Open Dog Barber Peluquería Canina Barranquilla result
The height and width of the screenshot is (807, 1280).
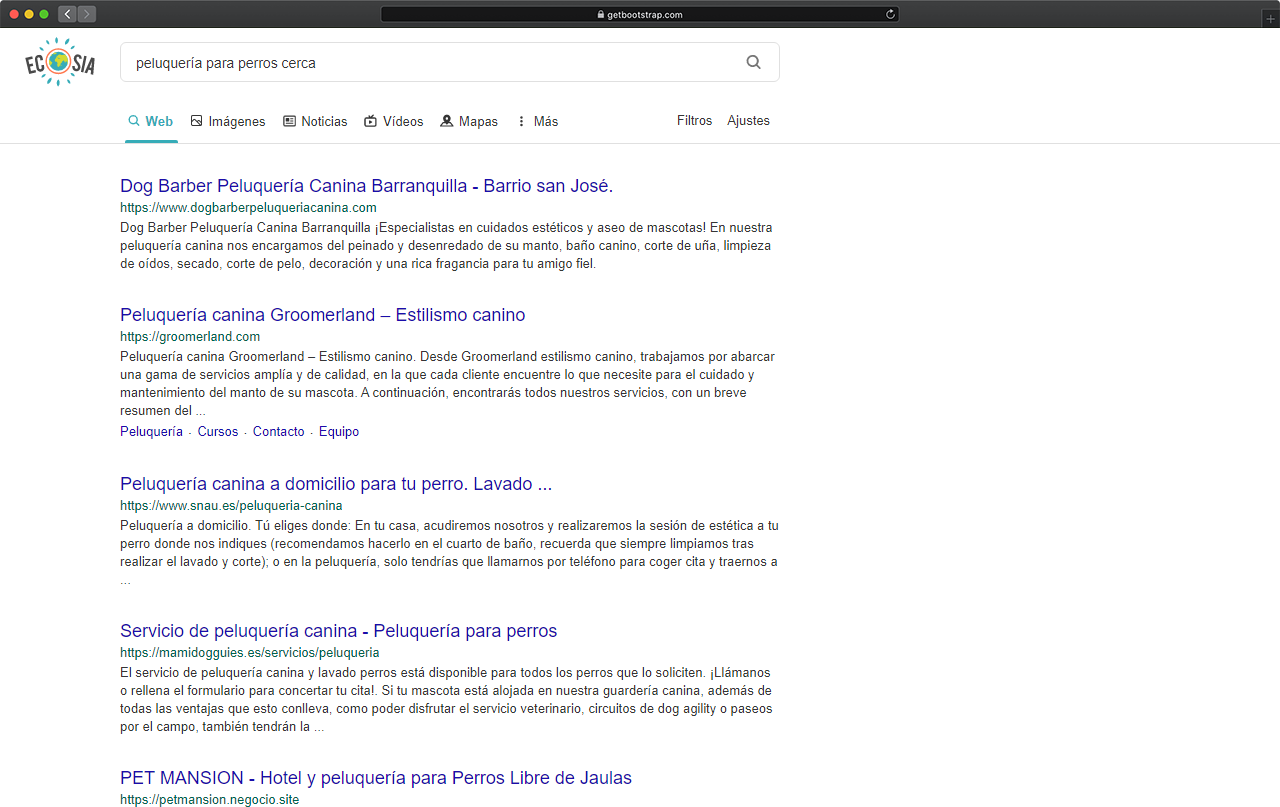[x=366, y=186]
